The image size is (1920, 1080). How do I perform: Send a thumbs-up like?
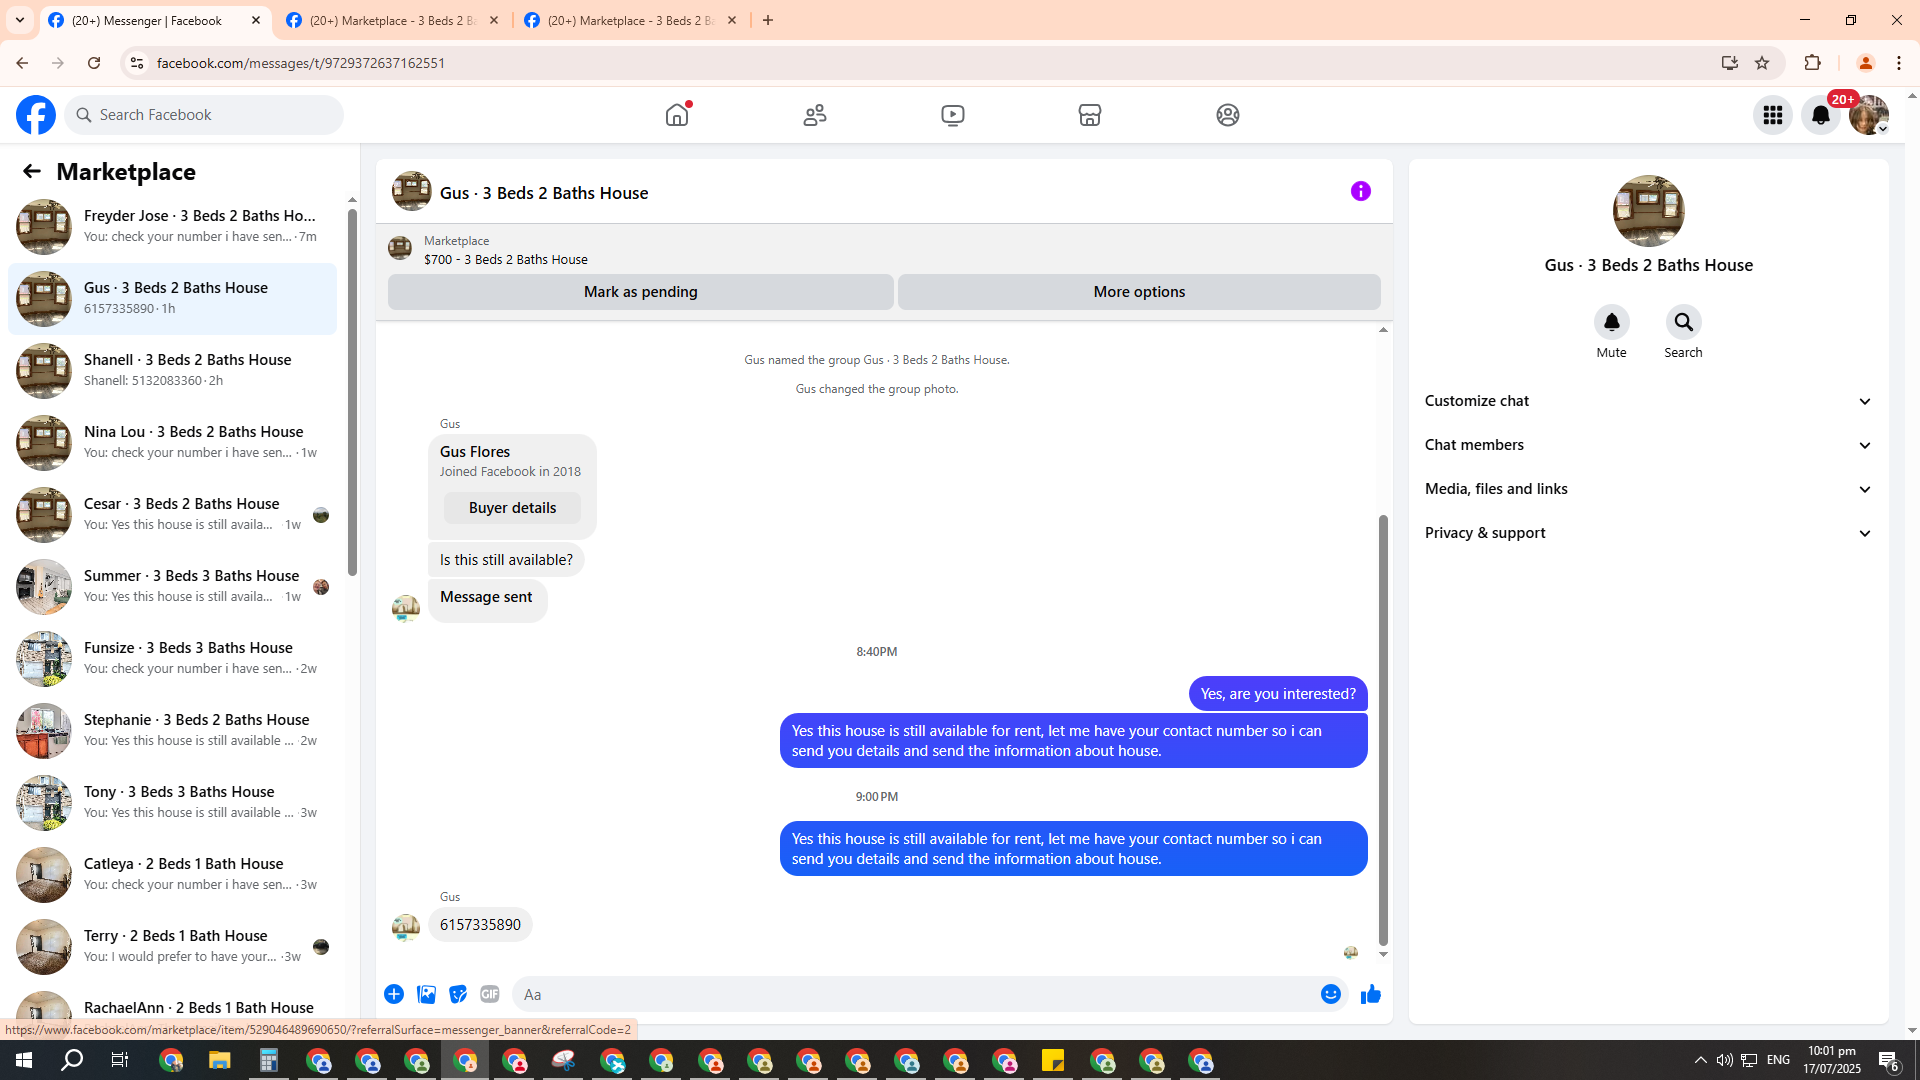pos(1371,994)
